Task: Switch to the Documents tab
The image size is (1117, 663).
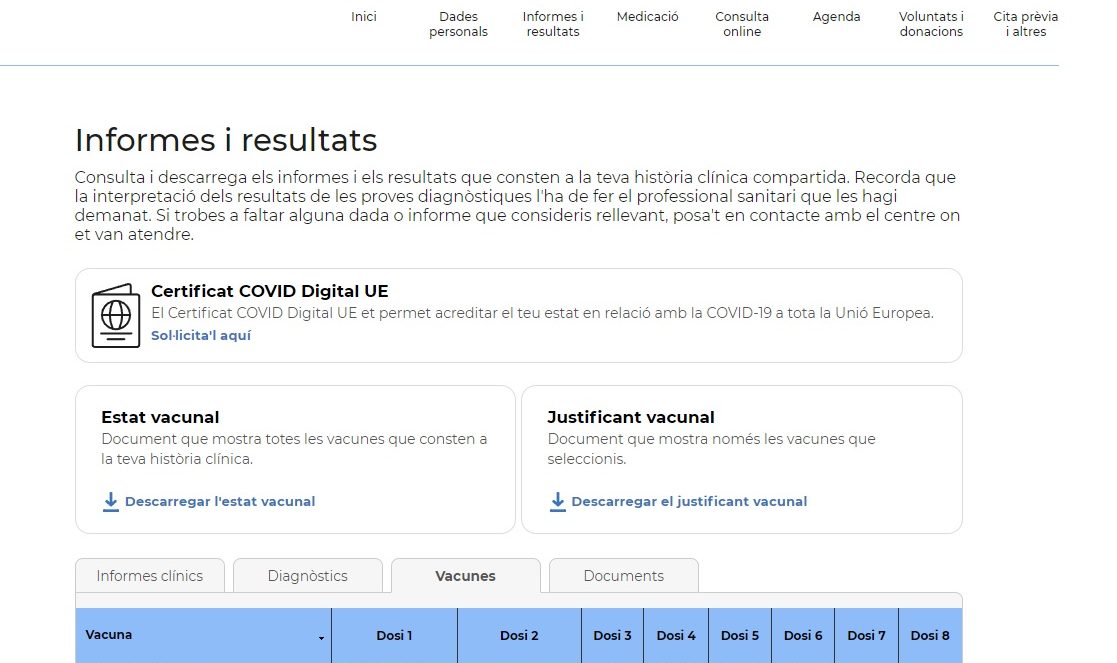Action: (x=623, y=575)
